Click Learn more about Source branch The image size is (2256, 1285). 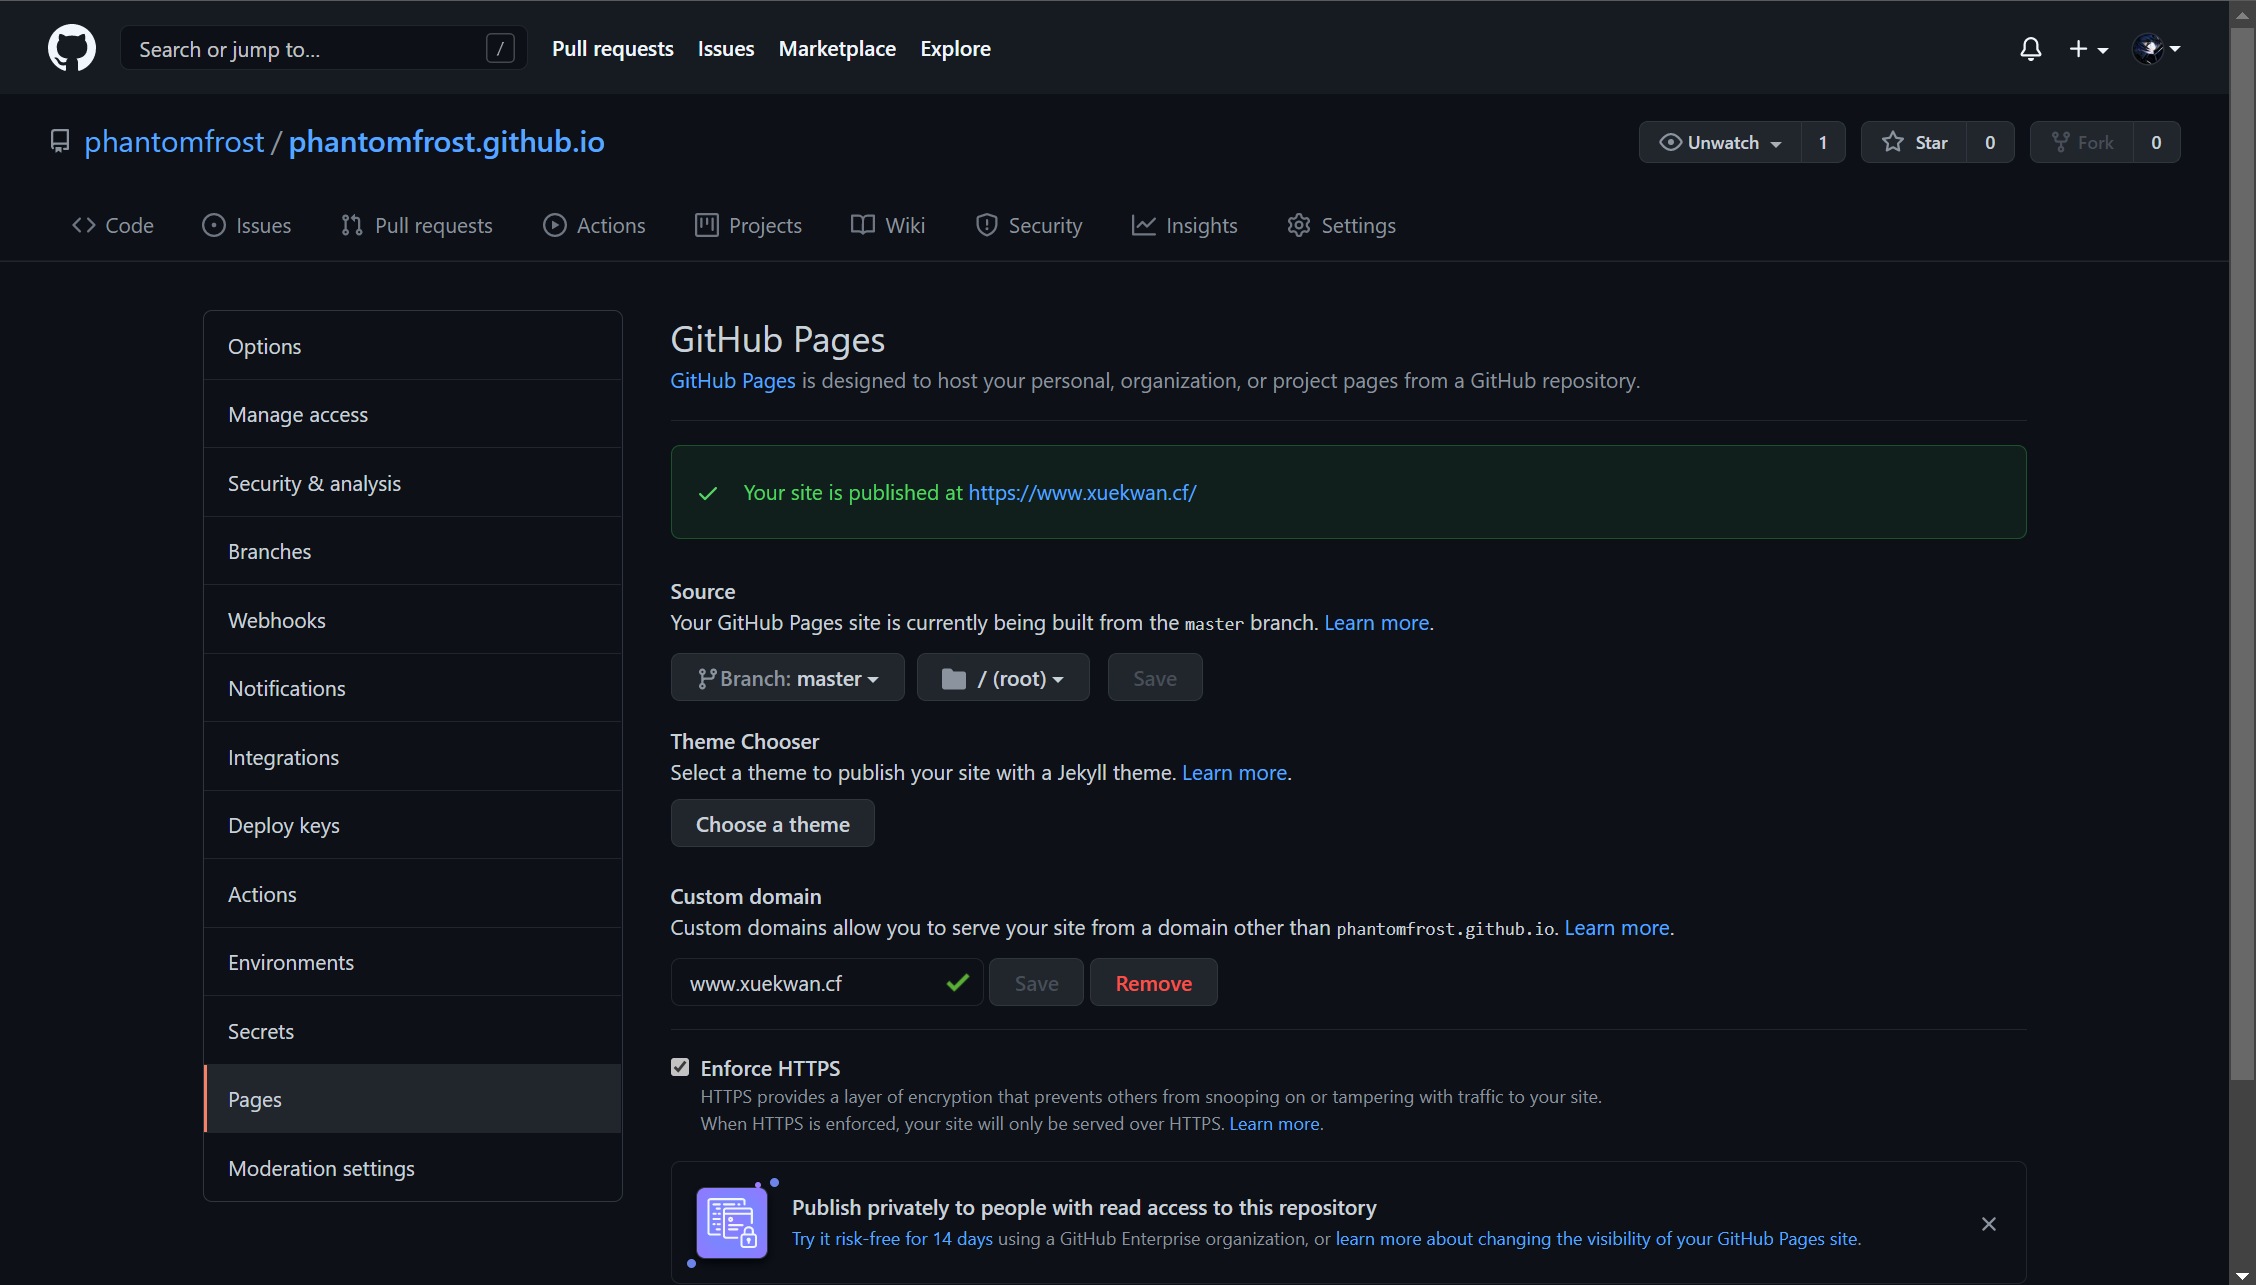(x=1377, y=623)
